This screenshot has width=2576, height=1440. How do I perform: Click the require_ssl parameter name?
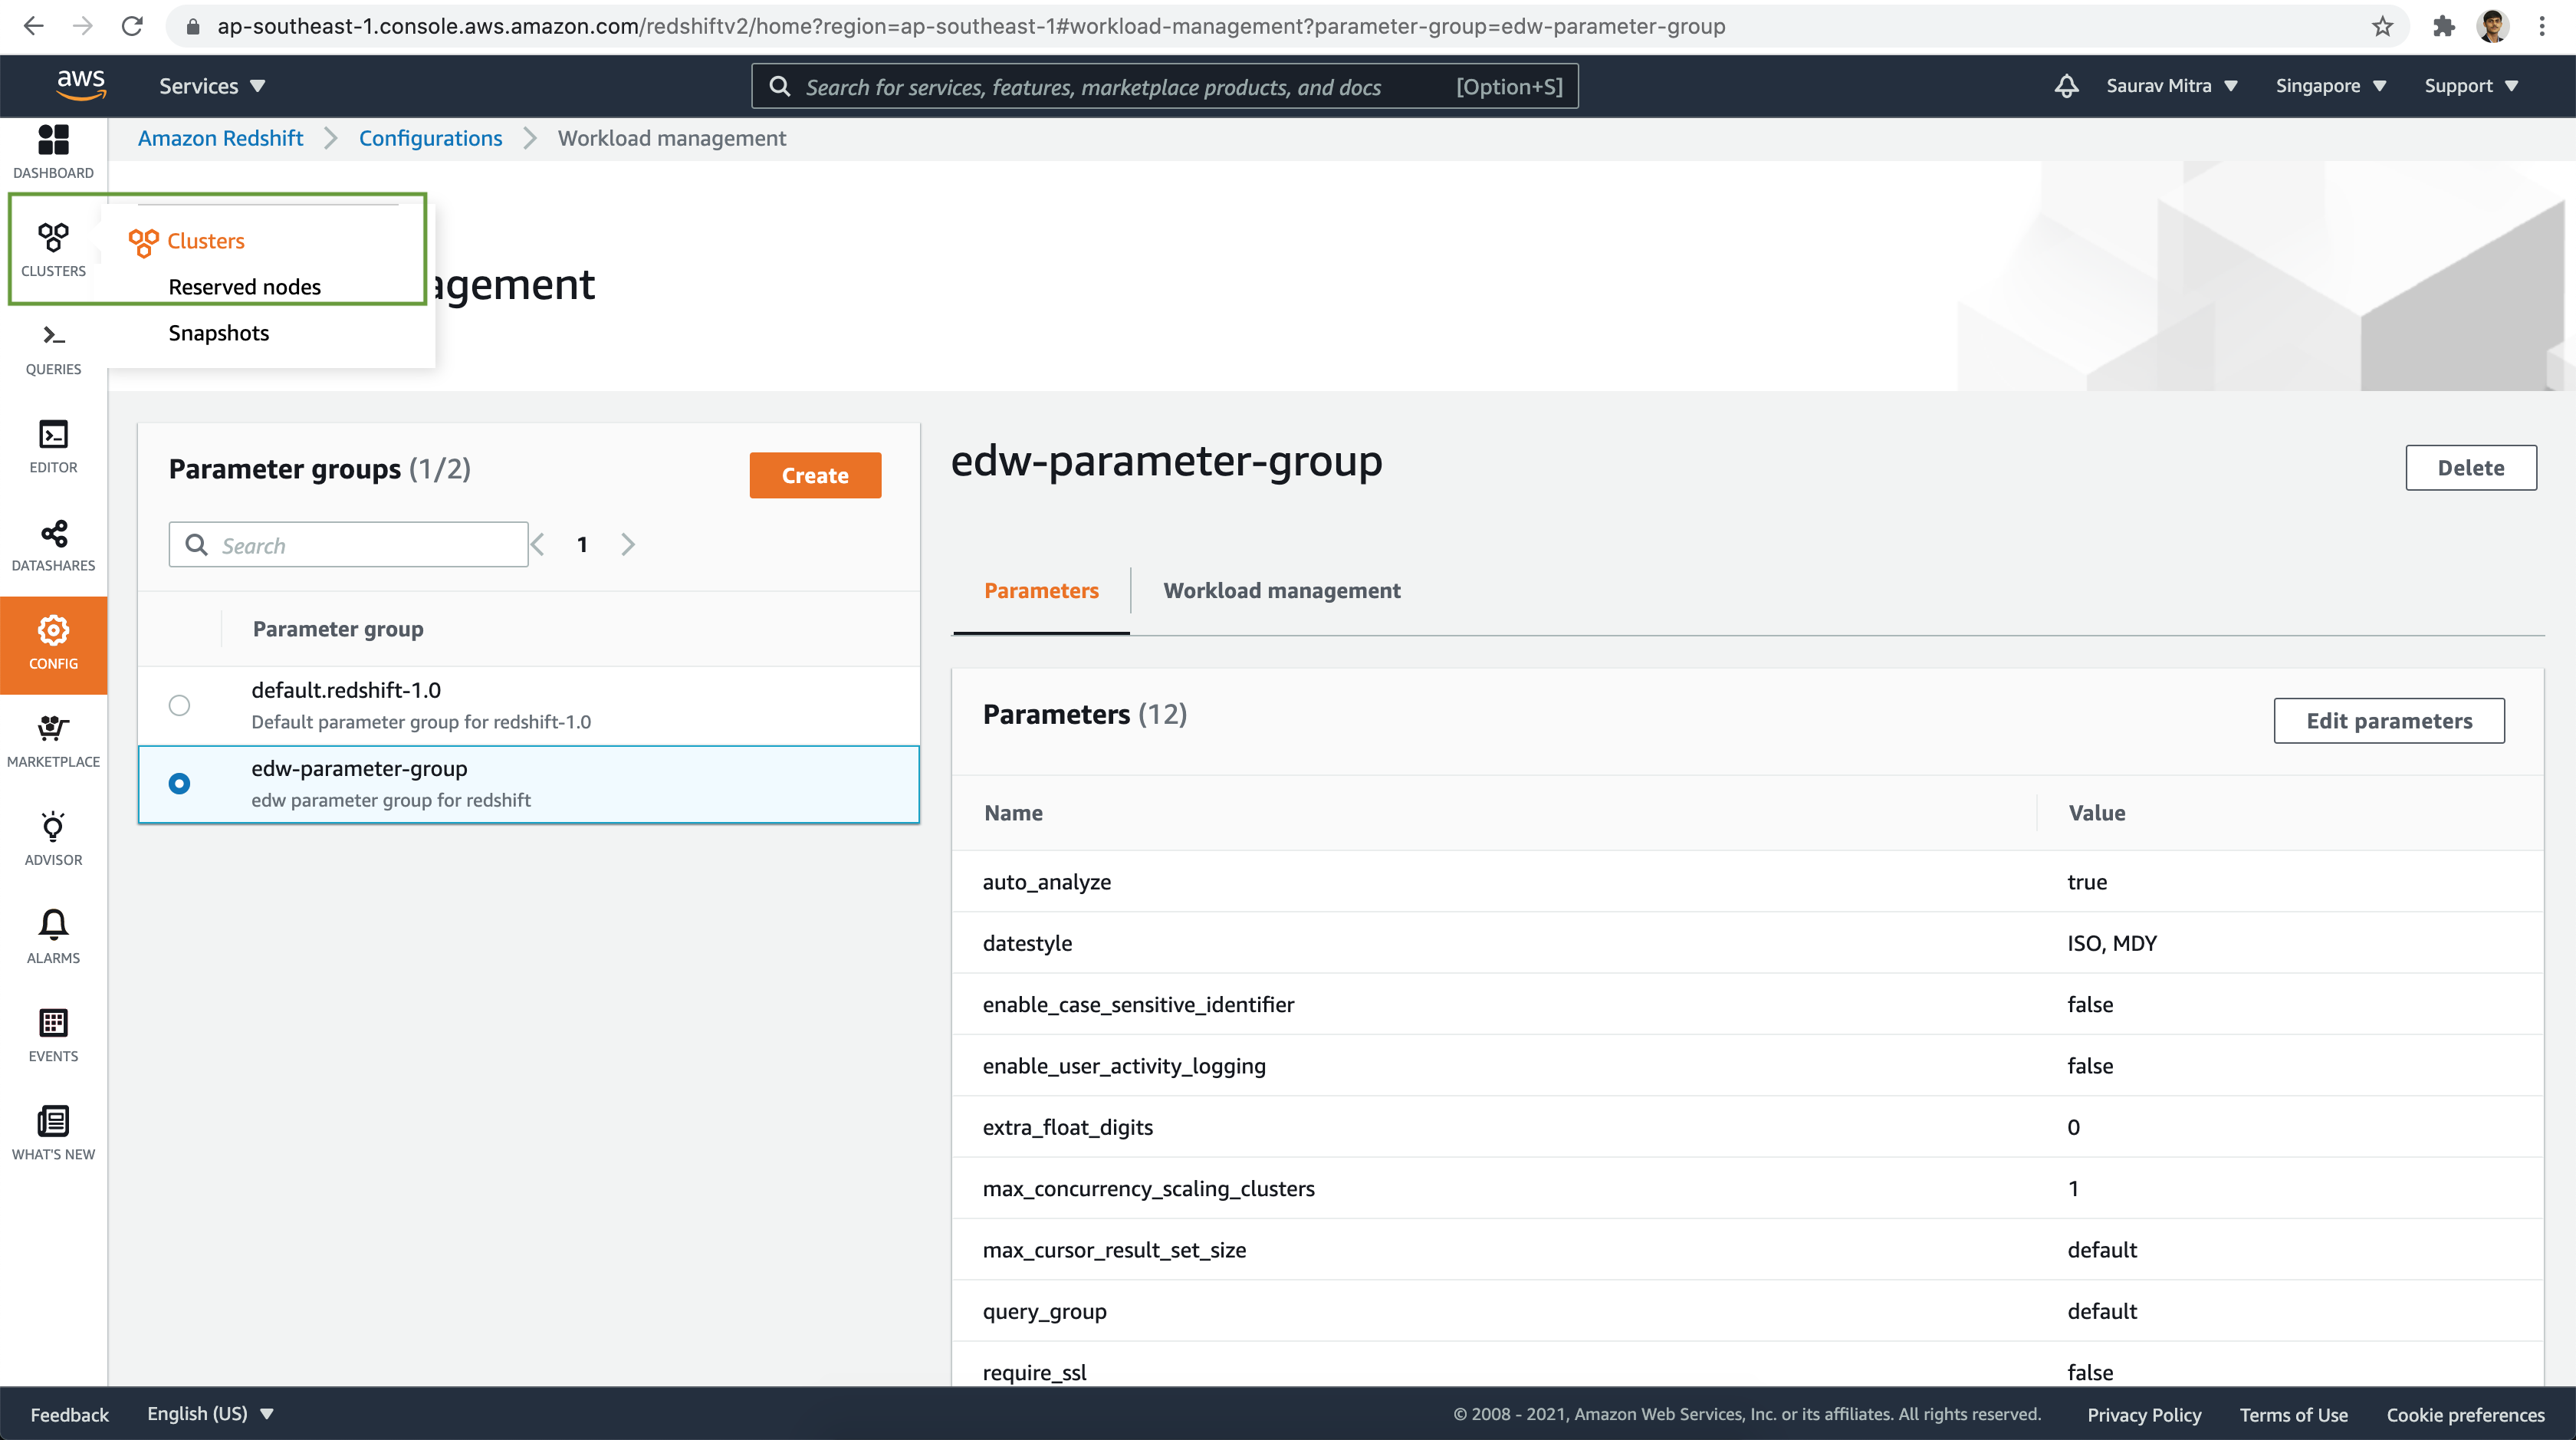(x=1034, y=1372)
